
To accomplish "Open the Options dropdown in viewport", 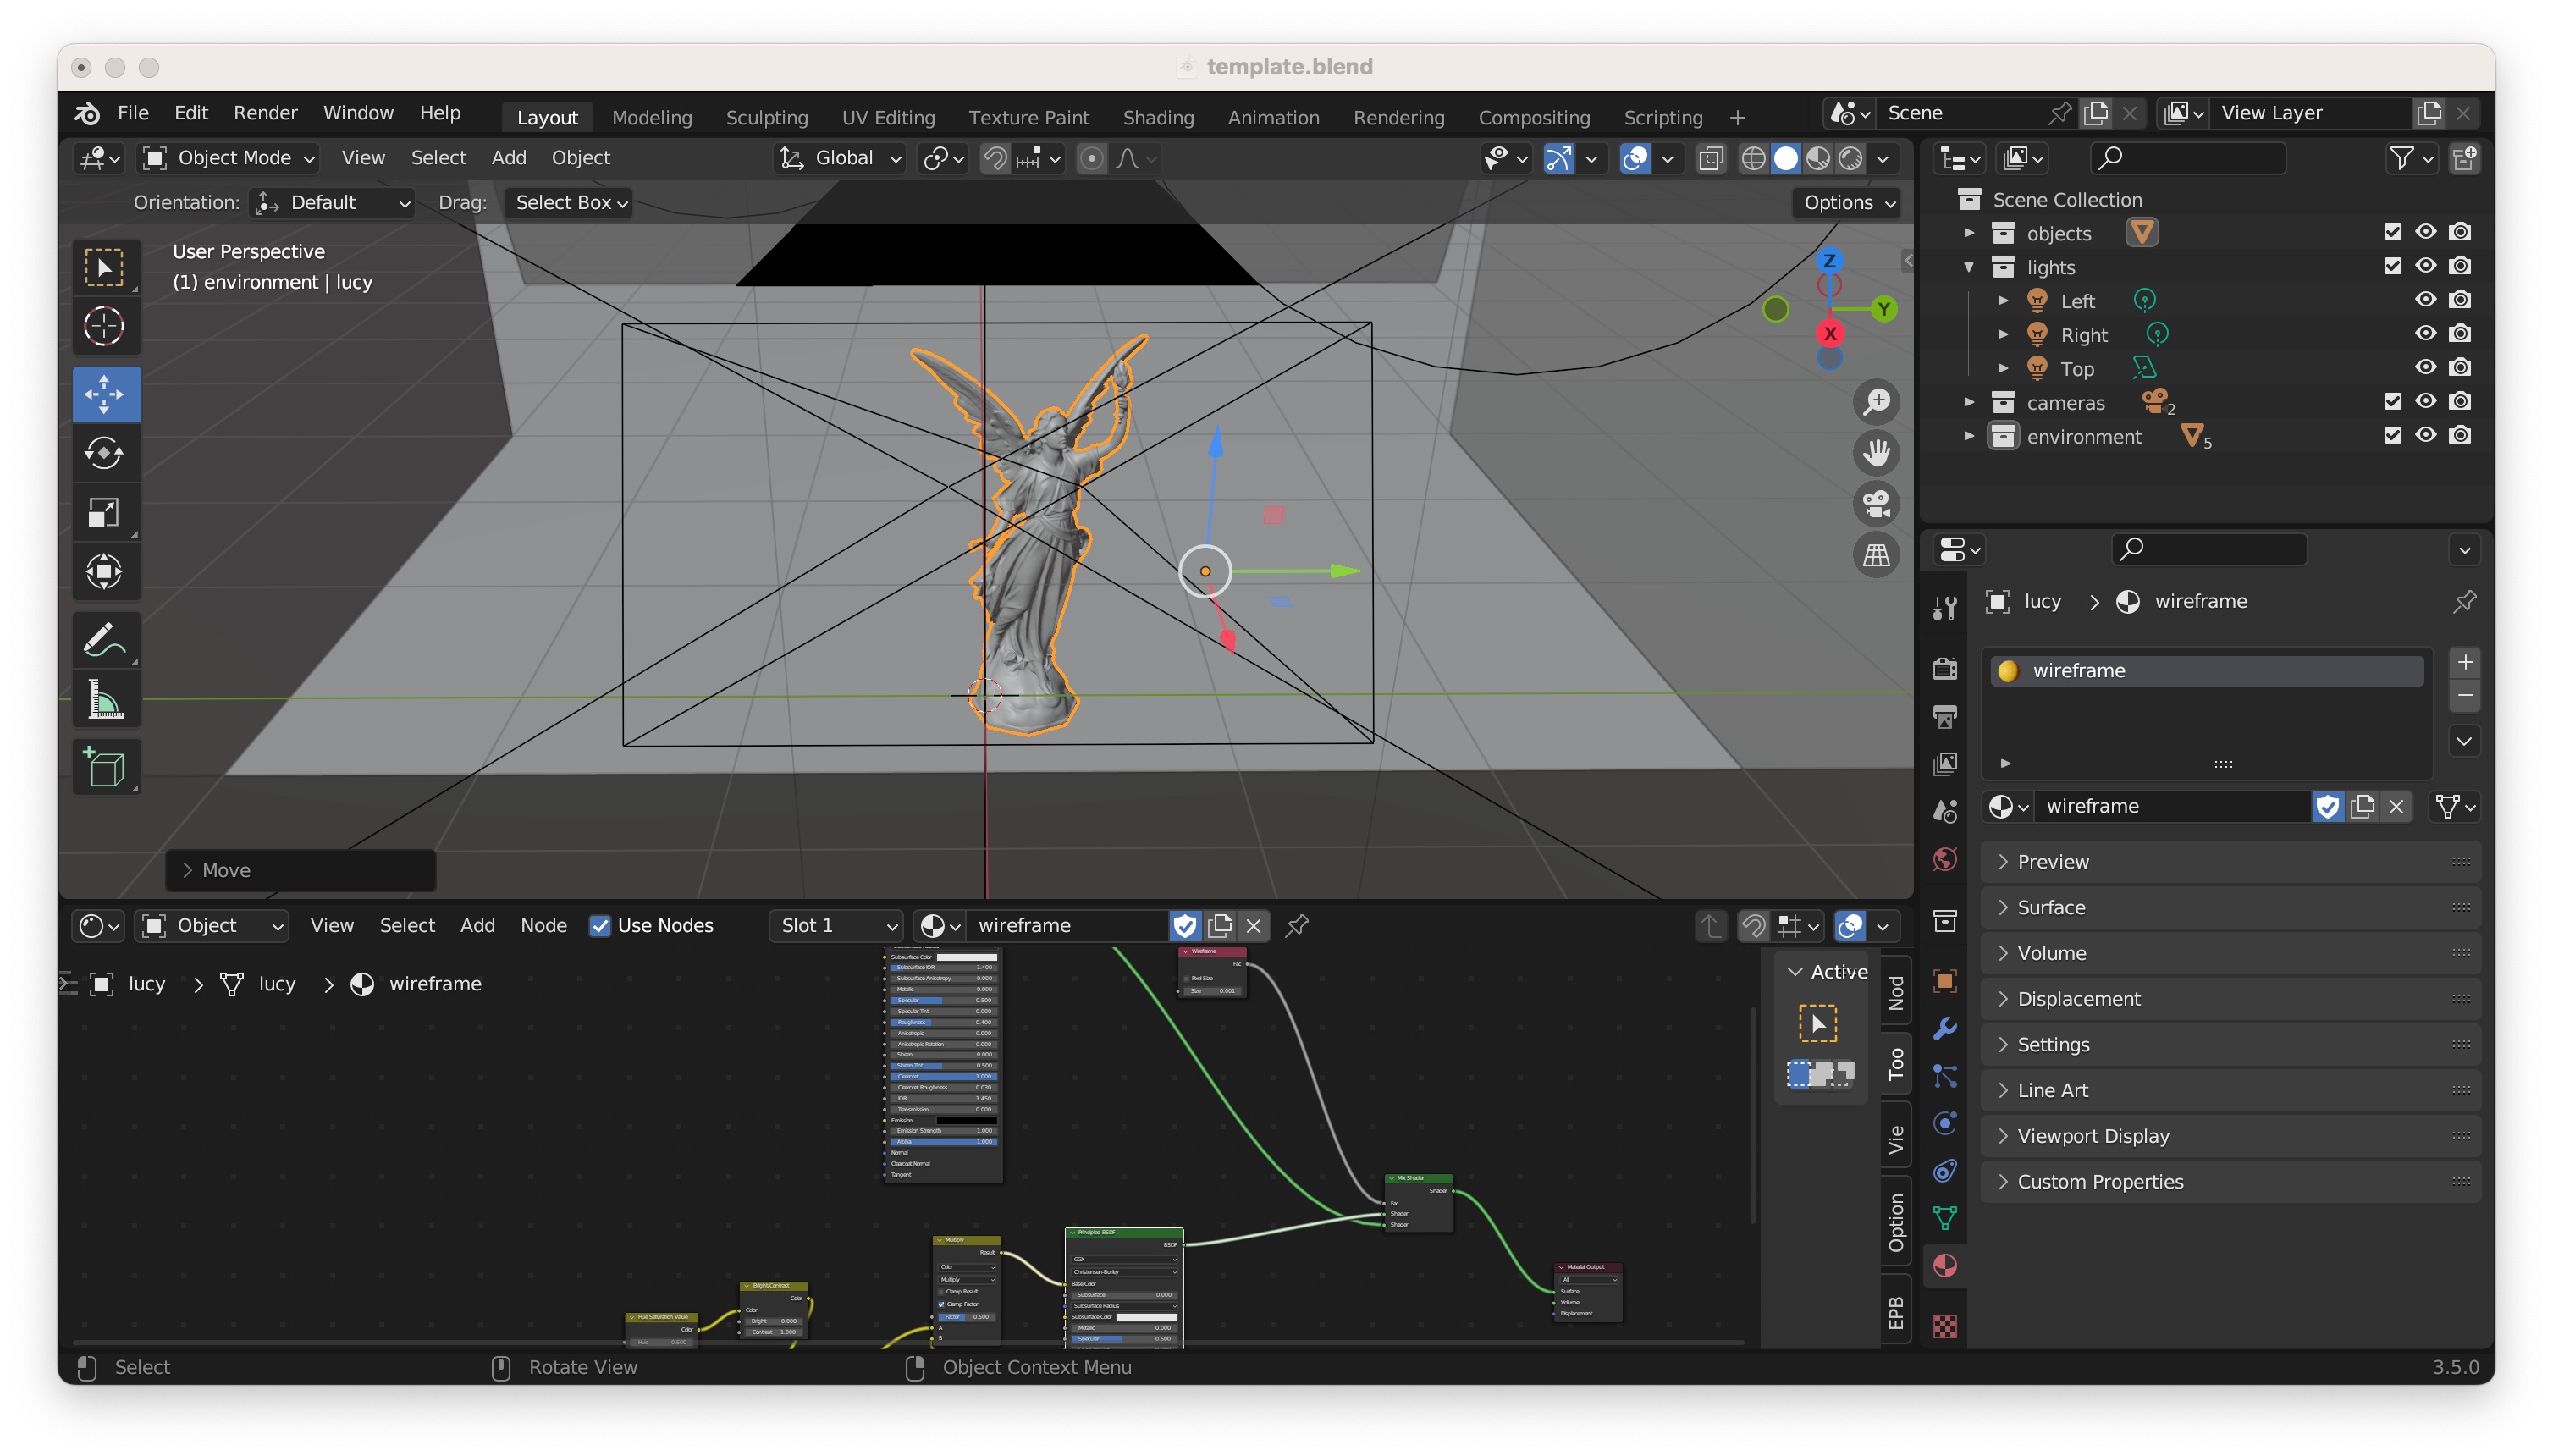I will coord(1848,202).
